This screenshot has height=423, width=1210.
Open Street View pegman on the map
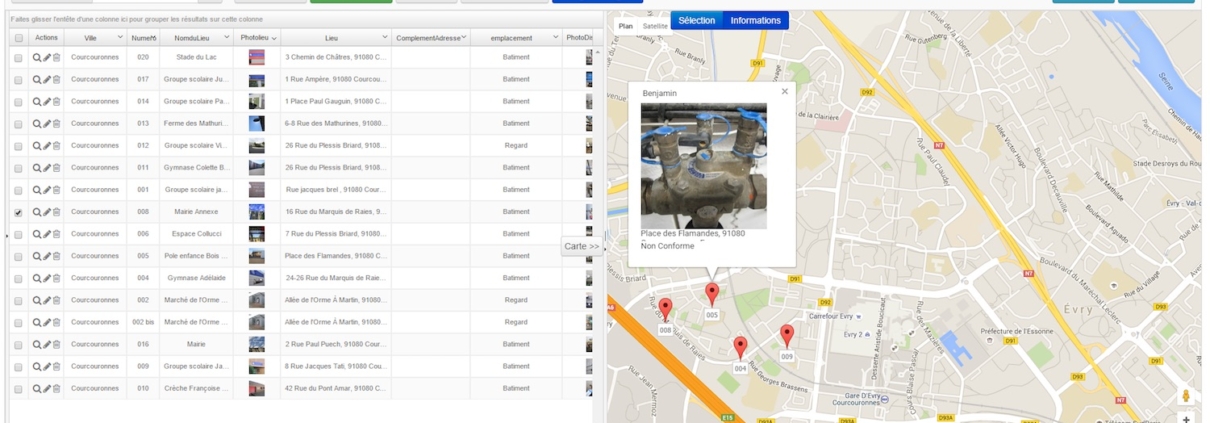(x=1186, y=396)
